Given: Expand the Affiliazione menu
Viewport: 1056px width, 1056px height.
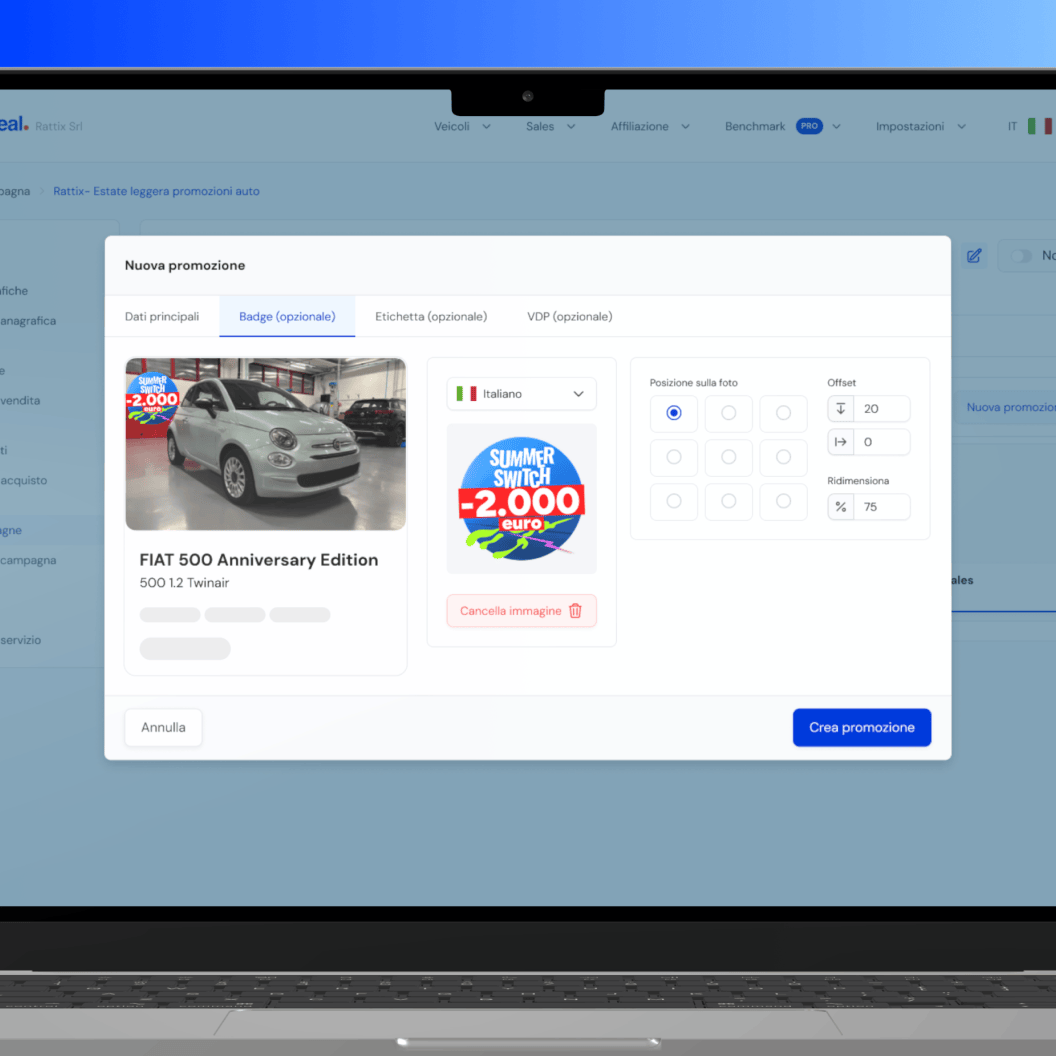Looking at the screenshot, I should tap(650, 127).
